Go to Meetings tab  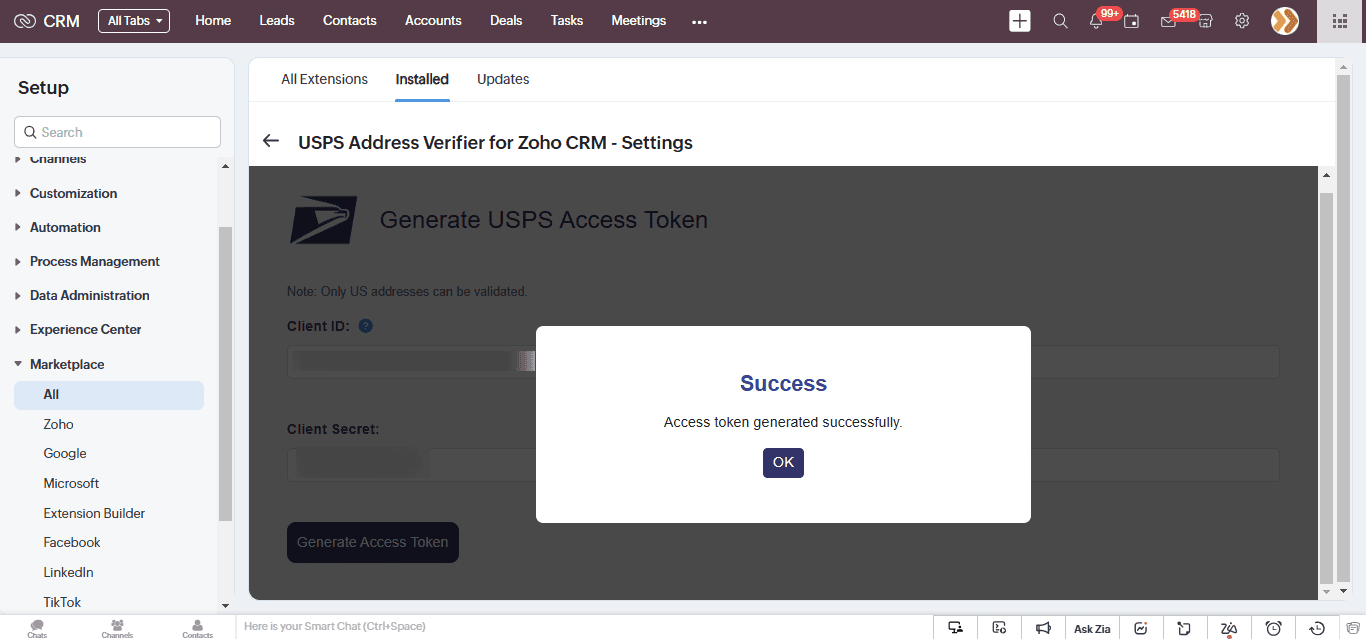pos(639,21)
